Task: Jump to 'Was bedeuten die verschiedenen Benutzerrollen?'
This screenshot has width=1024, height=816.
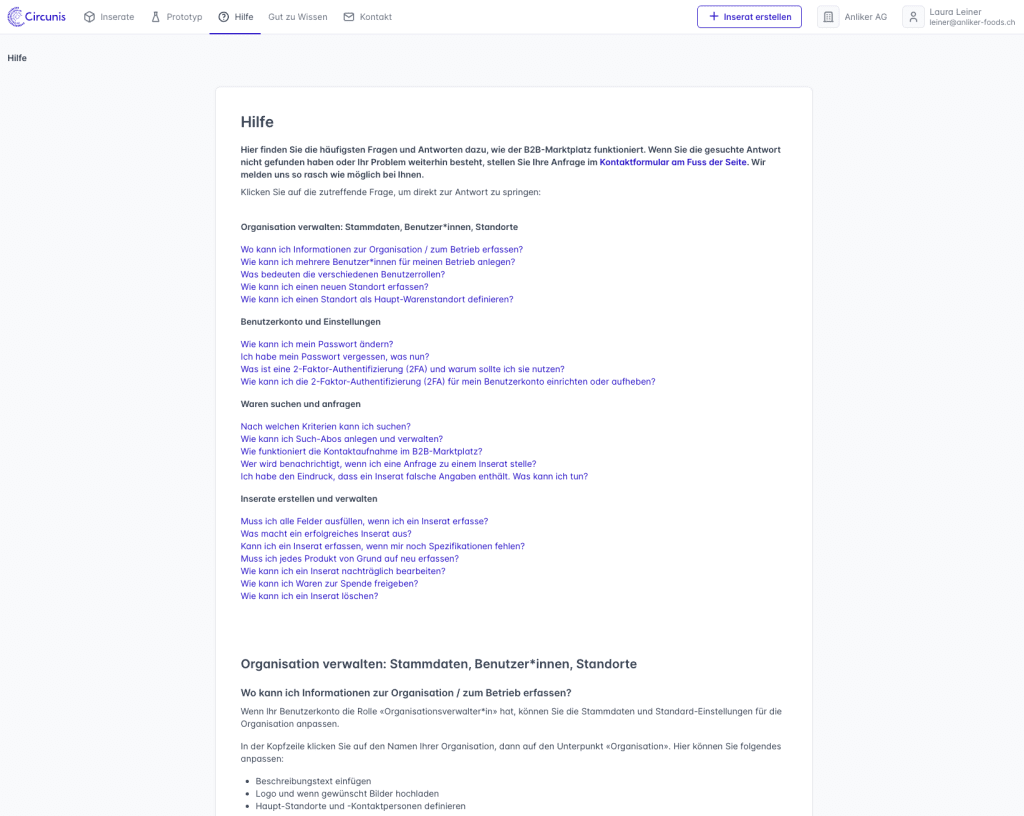Action: pyautogui.click(x=342, y=274)
